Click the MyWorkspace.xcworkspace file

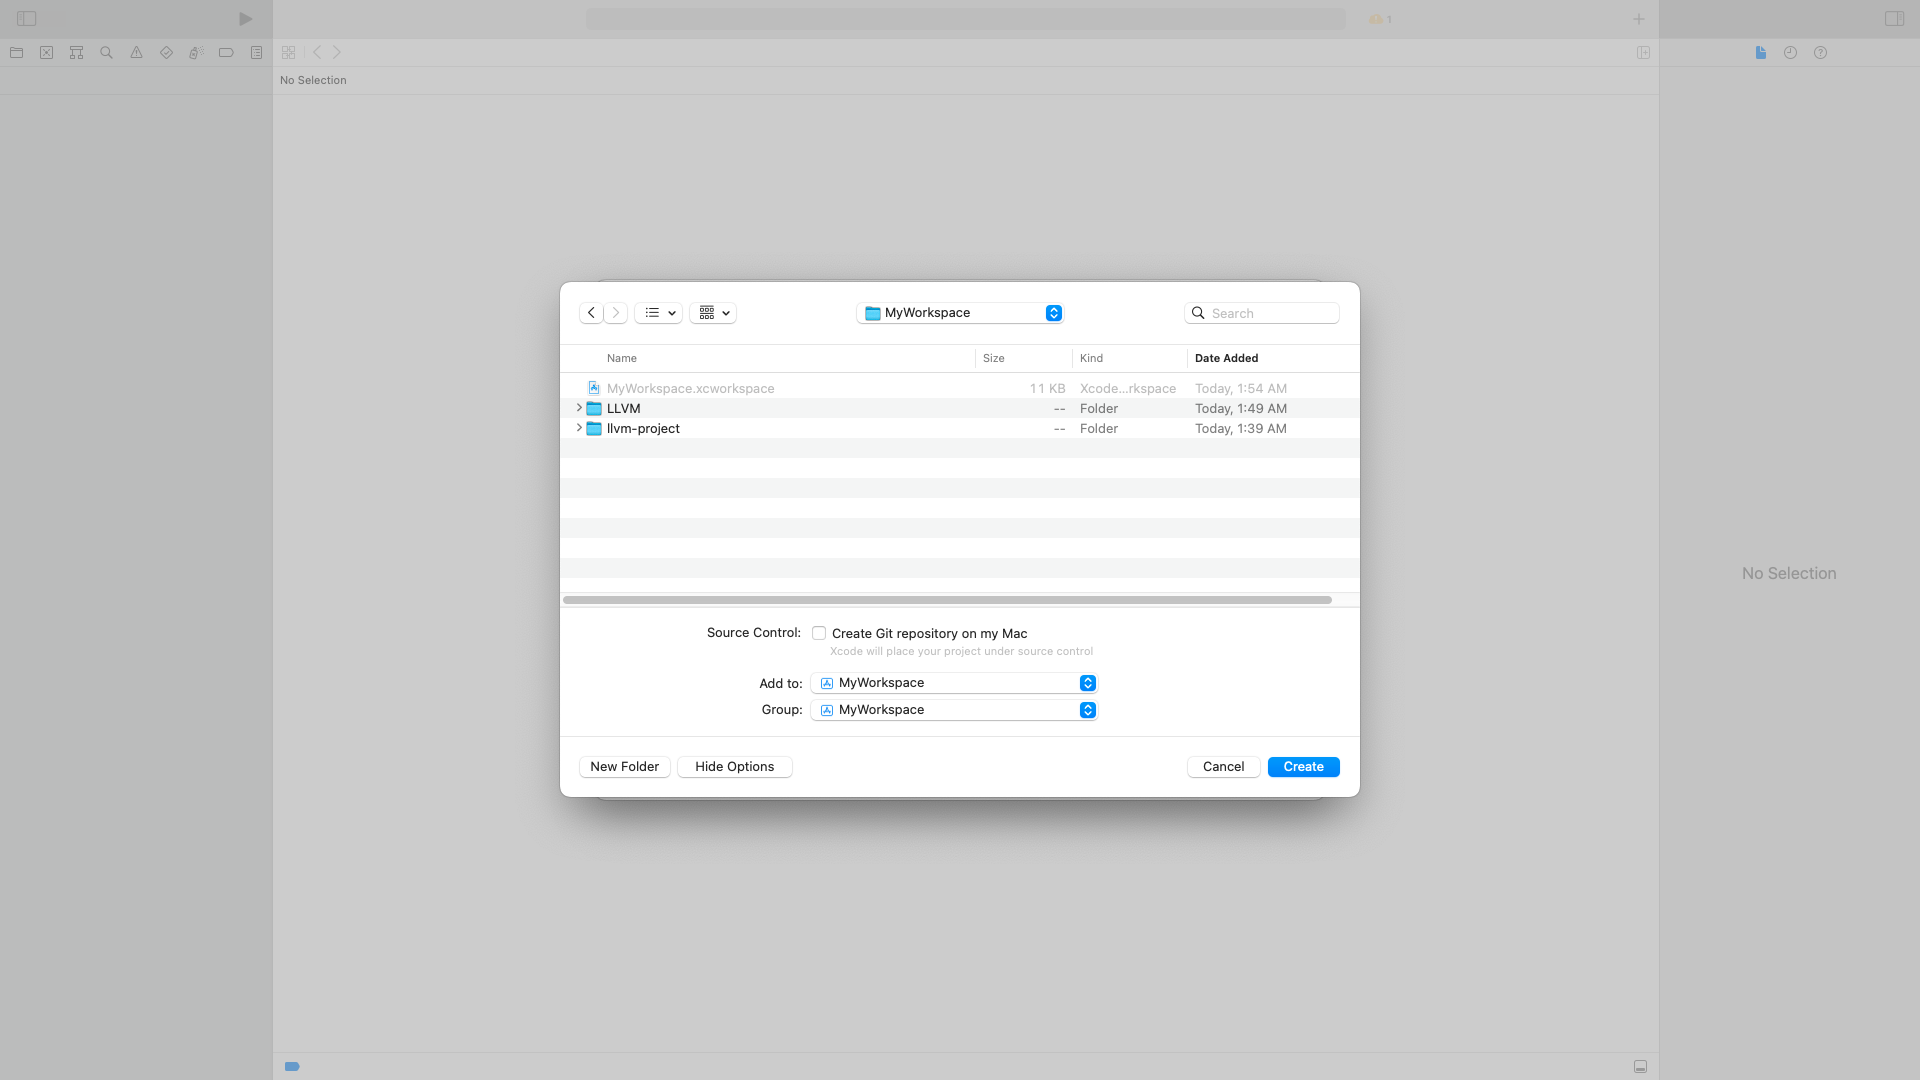click(690, 388)
